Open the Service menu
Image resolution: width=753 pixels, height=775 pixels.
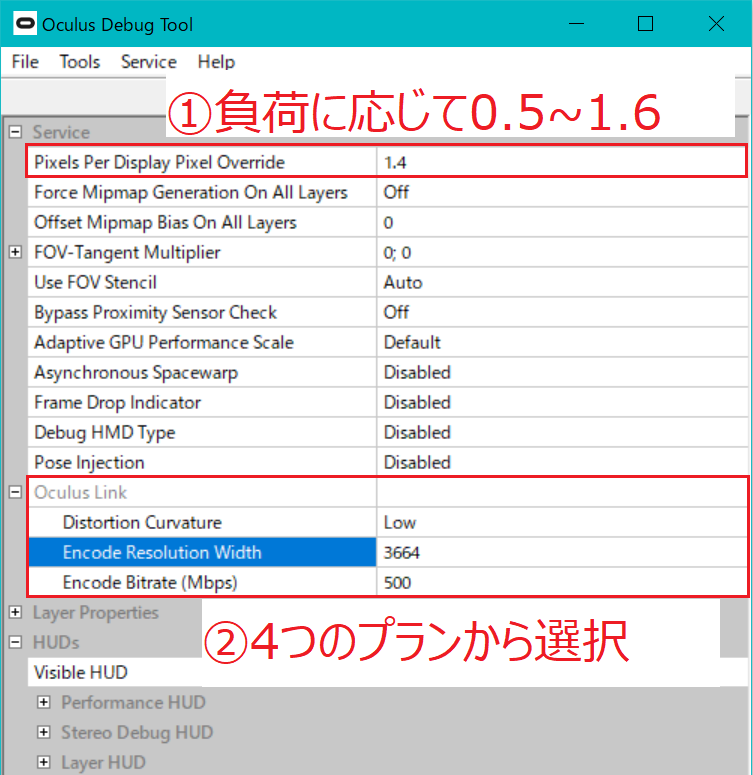tap(149, 62)
